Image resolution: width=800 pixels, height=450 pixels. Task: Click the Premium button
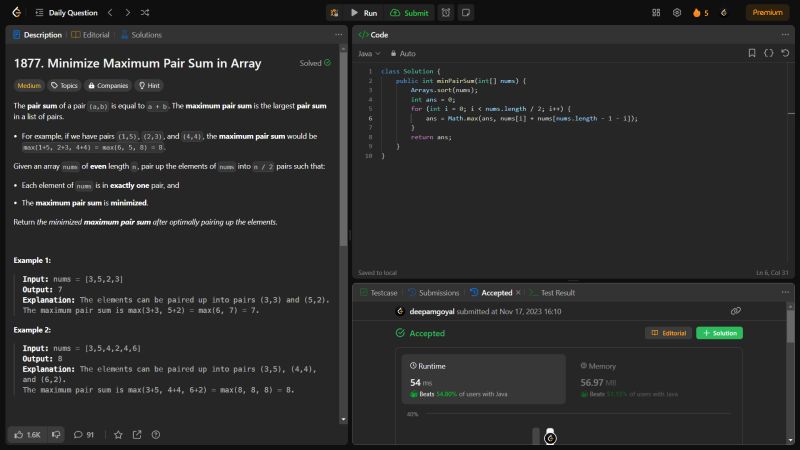tap(767, 13)
